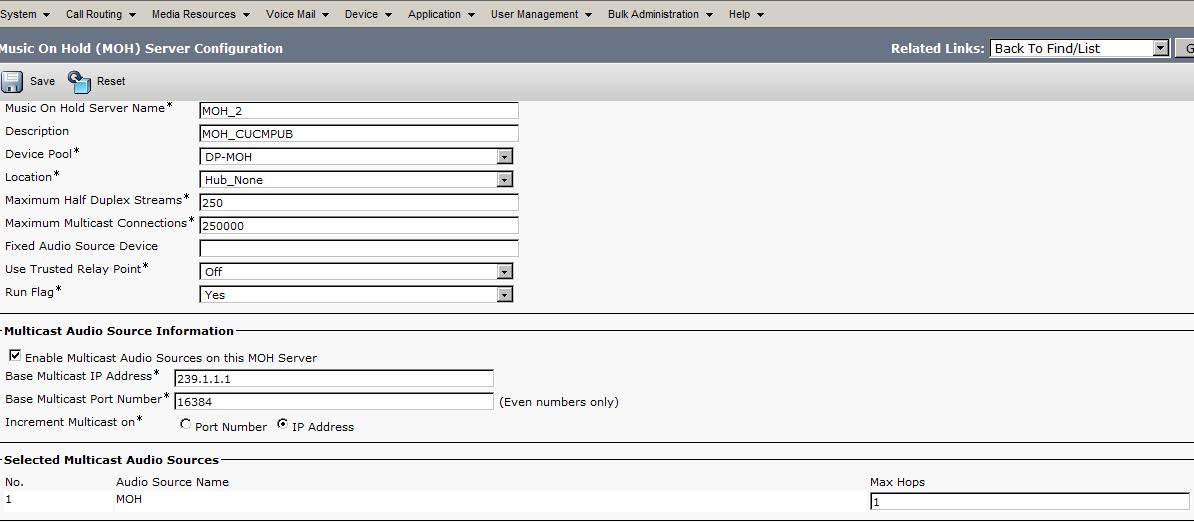Expand the Location dropdown

pos(504,180)
